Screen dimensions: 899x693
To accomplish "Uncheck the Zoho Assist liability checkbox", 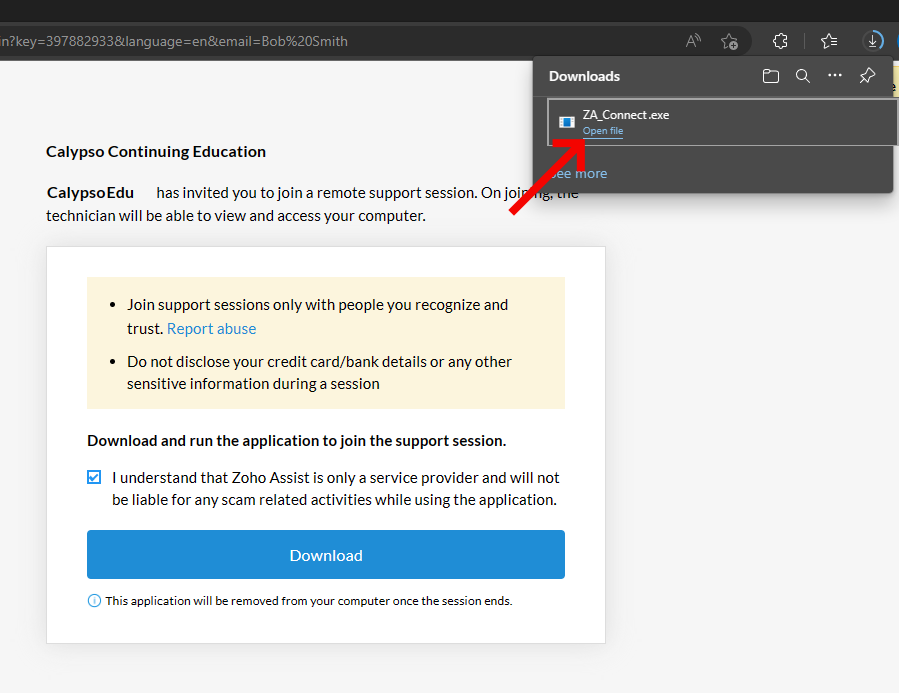I will (x=94, y=478).
